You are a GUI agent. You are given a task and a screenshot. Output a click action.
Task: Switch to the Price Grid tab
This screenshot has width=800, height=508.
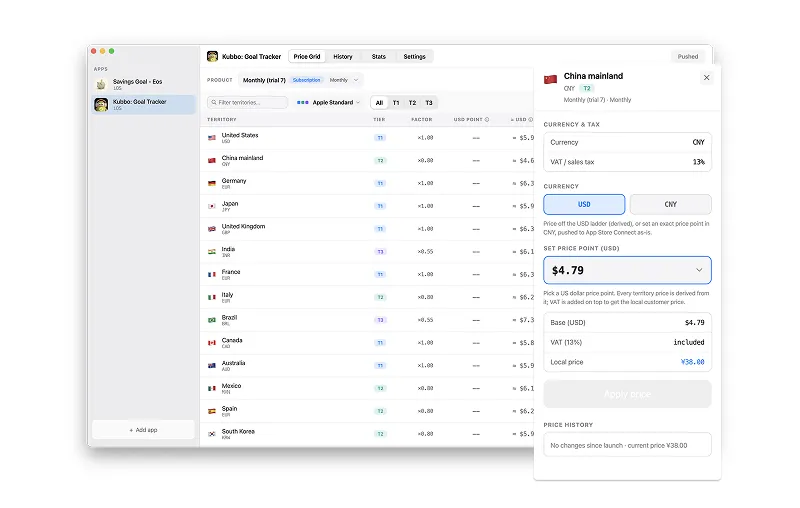[307, 57]
